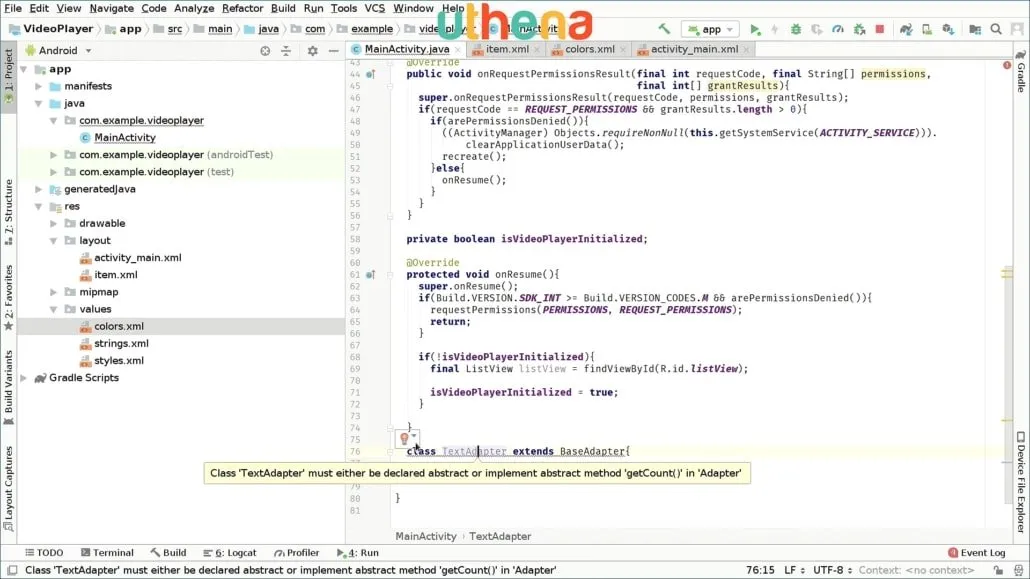The height and width of the screenshot is (579, 1030).
Task: Click Scroll from Source target icon
Action: pyautogui.click(x=265, y=51)
